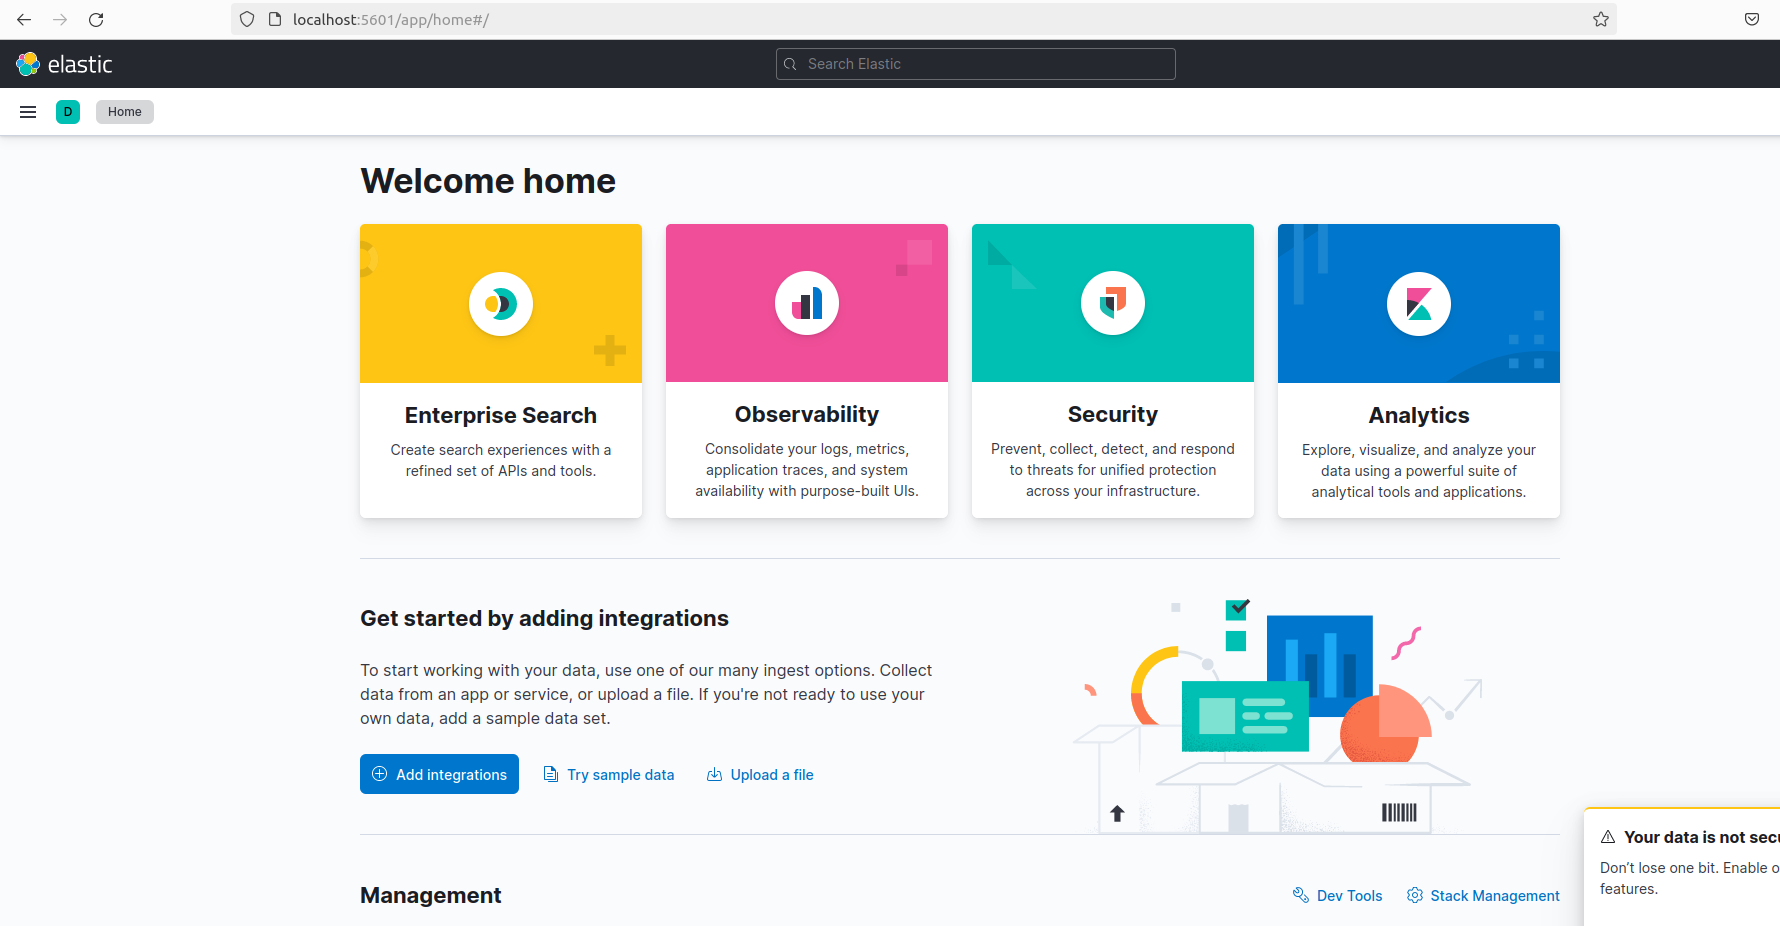
Task: Click the wrench icon next to Dev Tools
Action: click(x=1301, y=895)
